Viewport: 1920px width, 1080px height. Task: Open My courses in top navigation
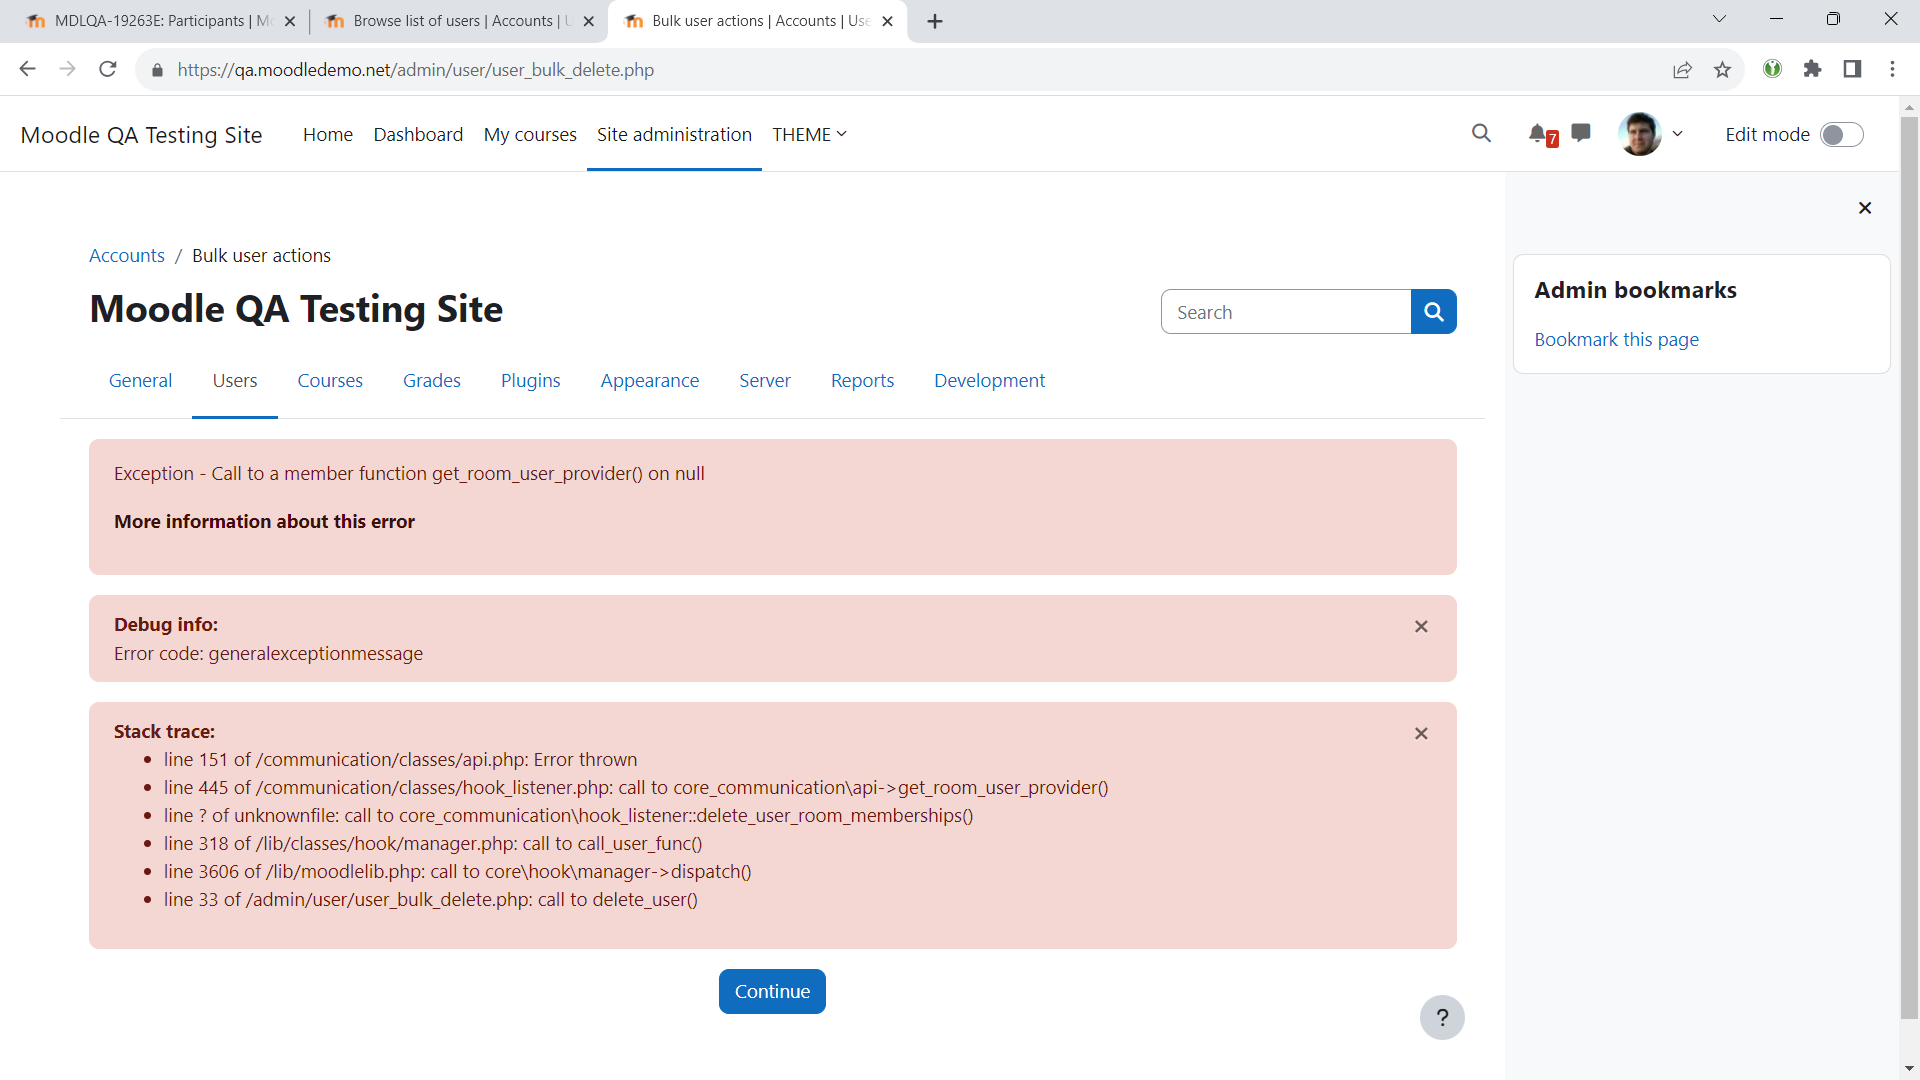click(x=530, y=134)
